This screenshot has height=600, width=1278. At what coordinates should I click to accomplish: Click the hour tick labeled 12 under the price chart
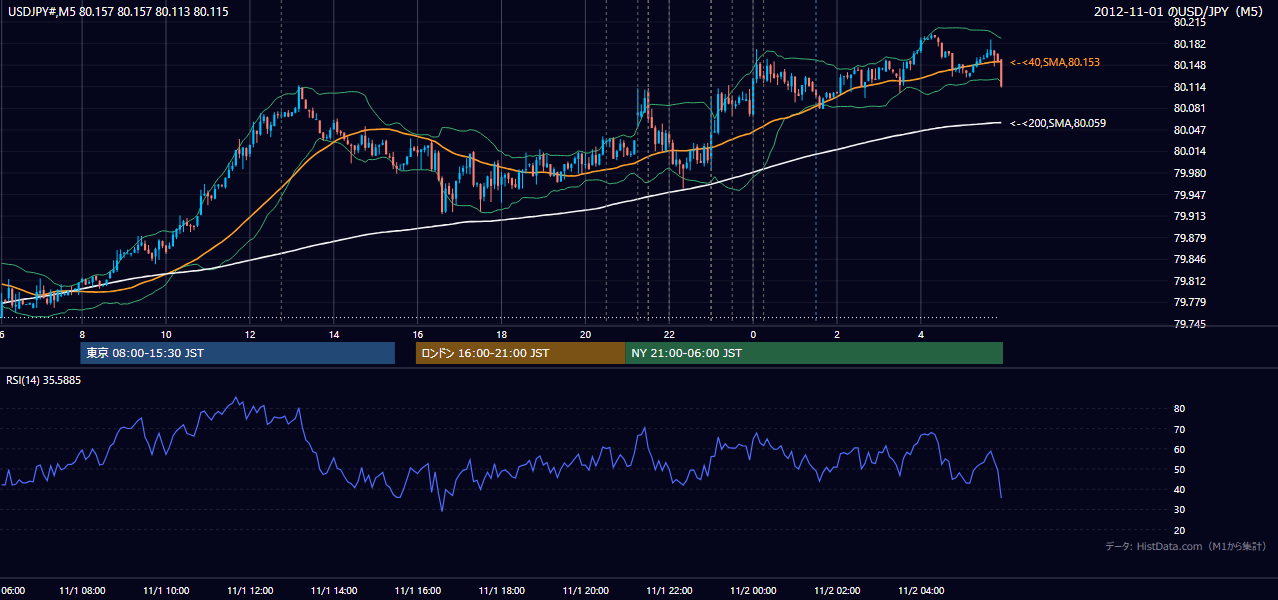point(250,334)
